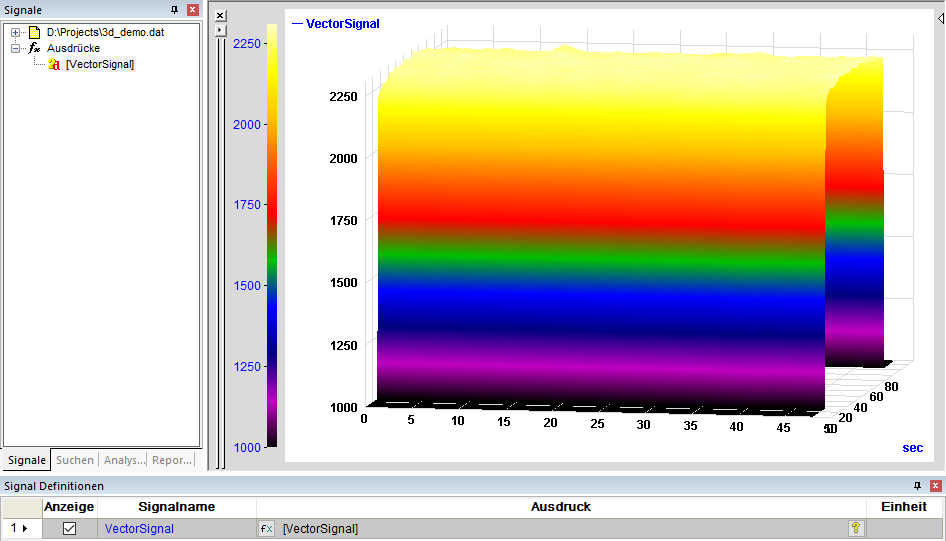Screen dimensions: 946x541
Task: Close the Signale panel
Action: (193, 10)
